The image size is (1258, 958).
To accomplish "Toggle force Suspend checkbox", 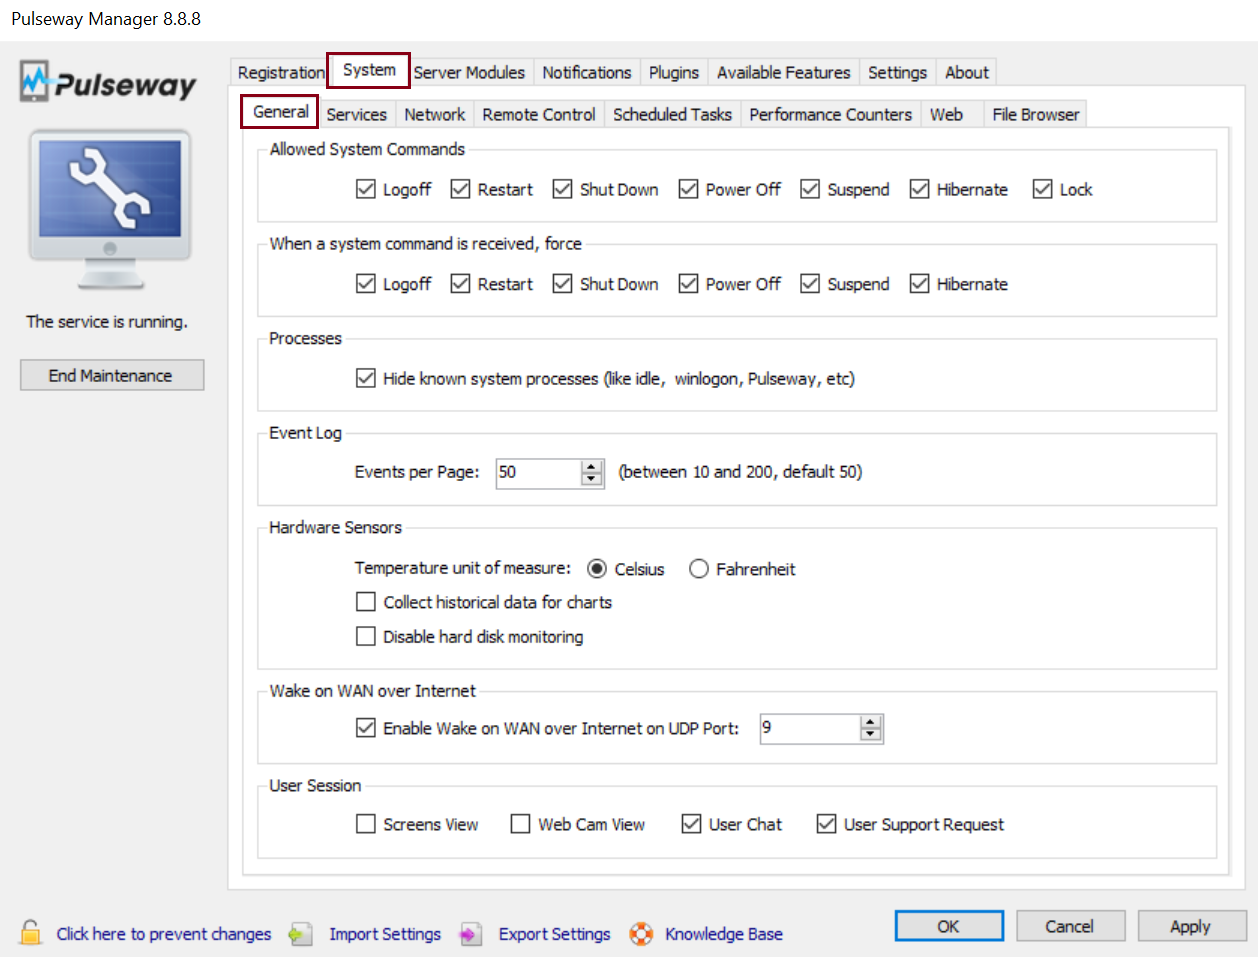I will pyautogui.click(x=810, y=284).
